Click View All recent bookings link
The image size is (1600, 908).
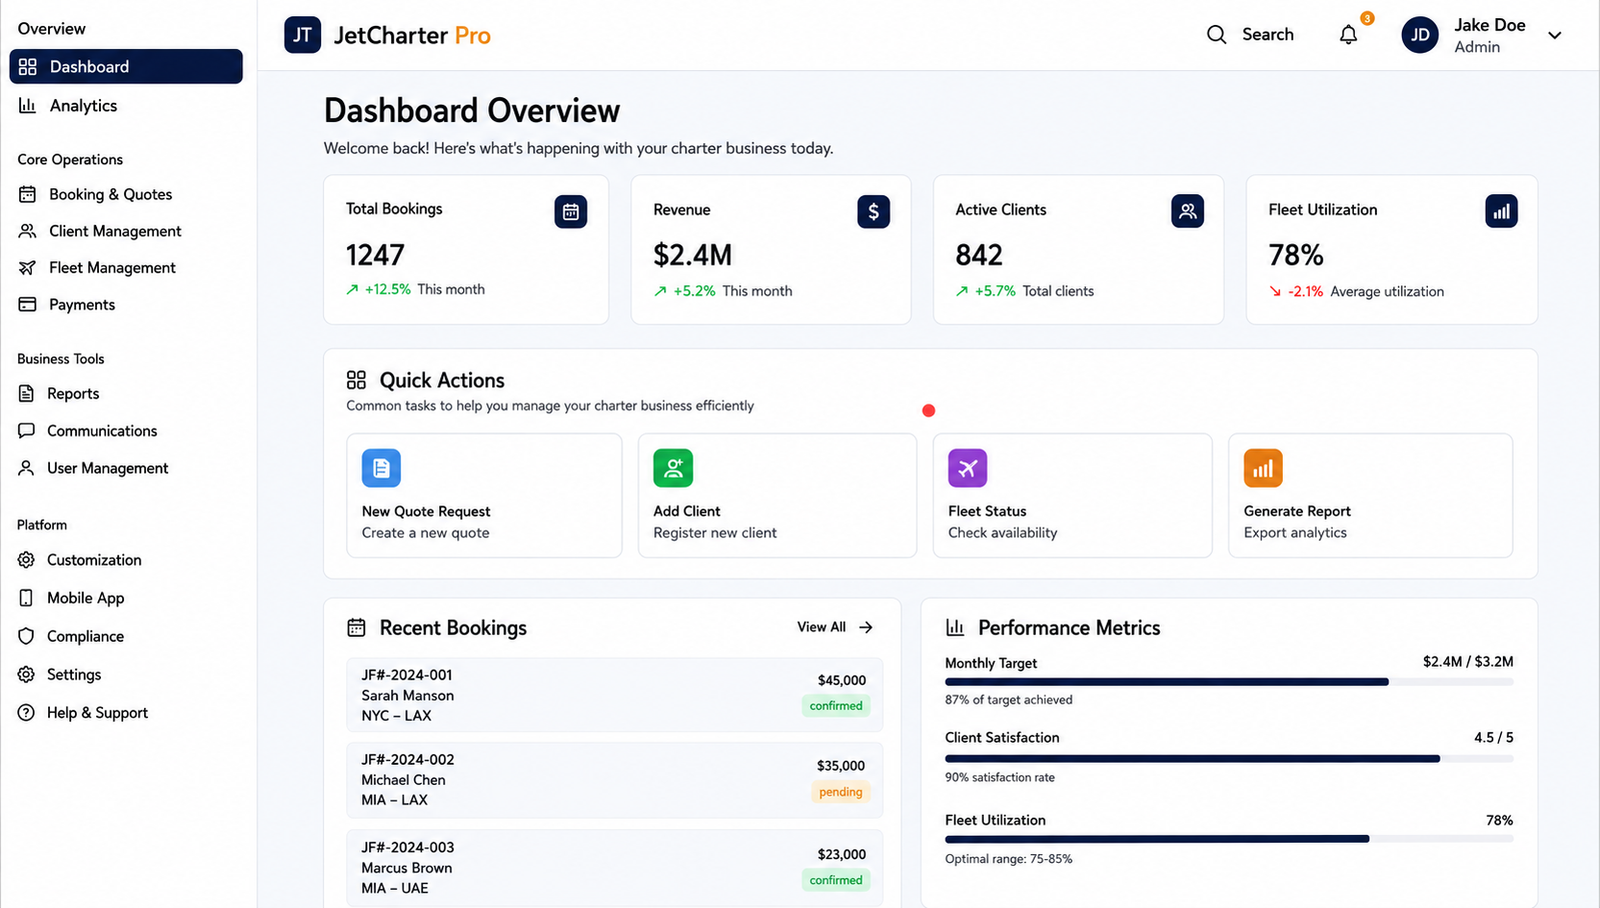pyautogui.click(x=835, y=627)
